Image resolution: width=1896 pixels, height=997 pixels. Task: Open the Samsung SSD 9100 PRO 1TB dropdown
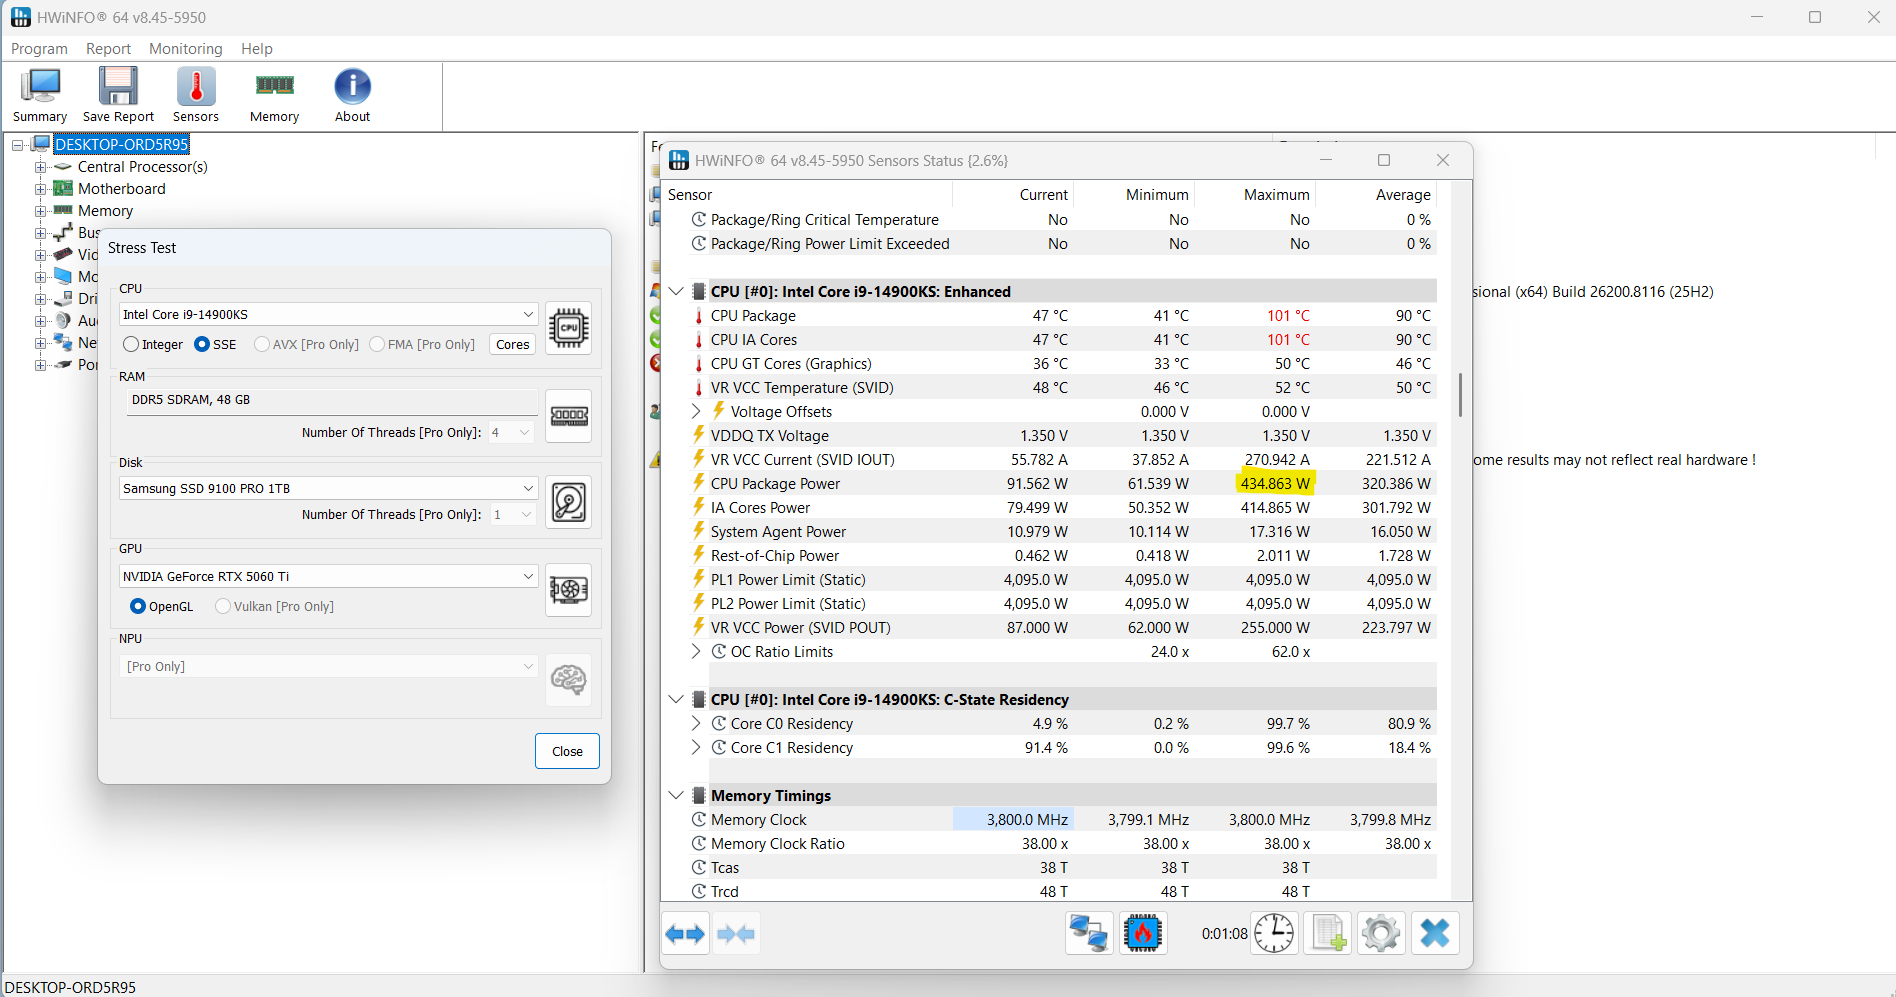coord(328,488)
